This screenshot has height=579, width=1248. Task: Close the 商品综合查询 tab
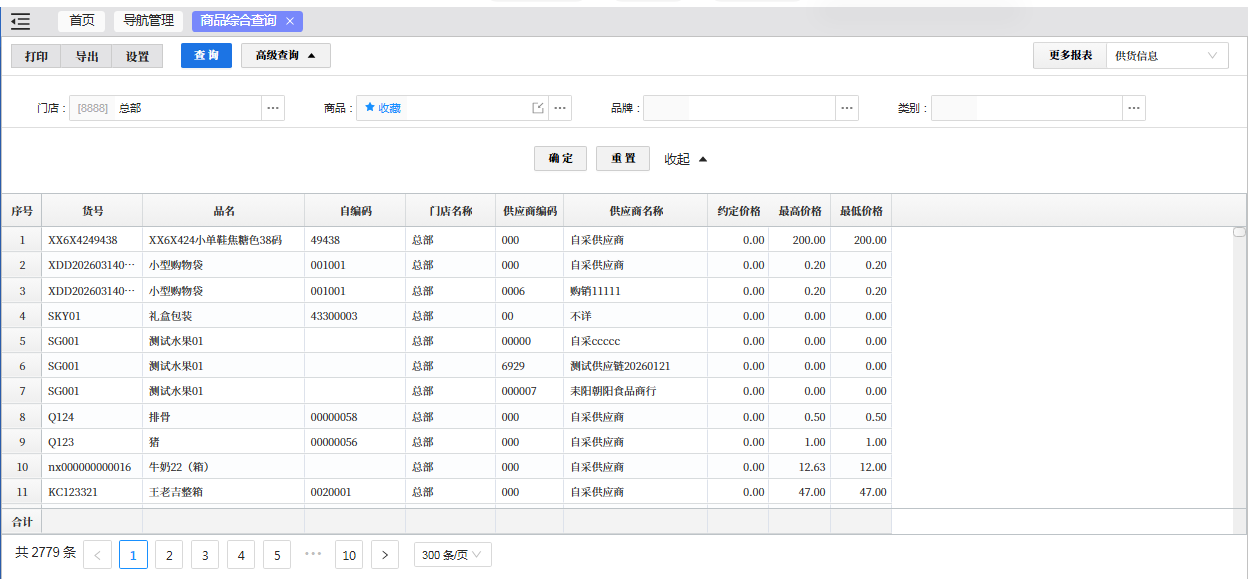290,21
